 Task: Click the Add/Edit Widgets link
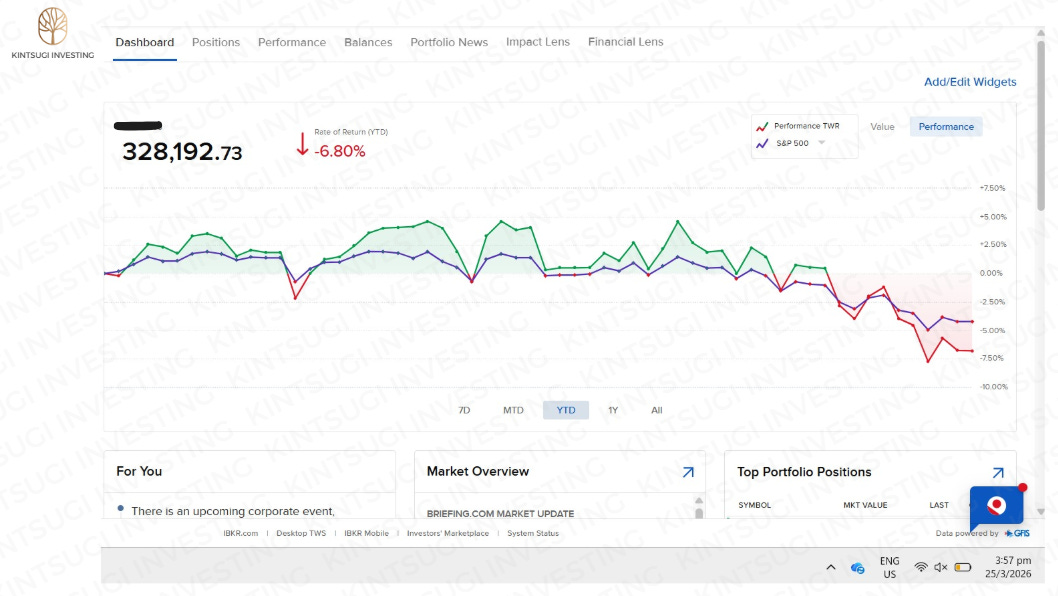coord(970,82)
